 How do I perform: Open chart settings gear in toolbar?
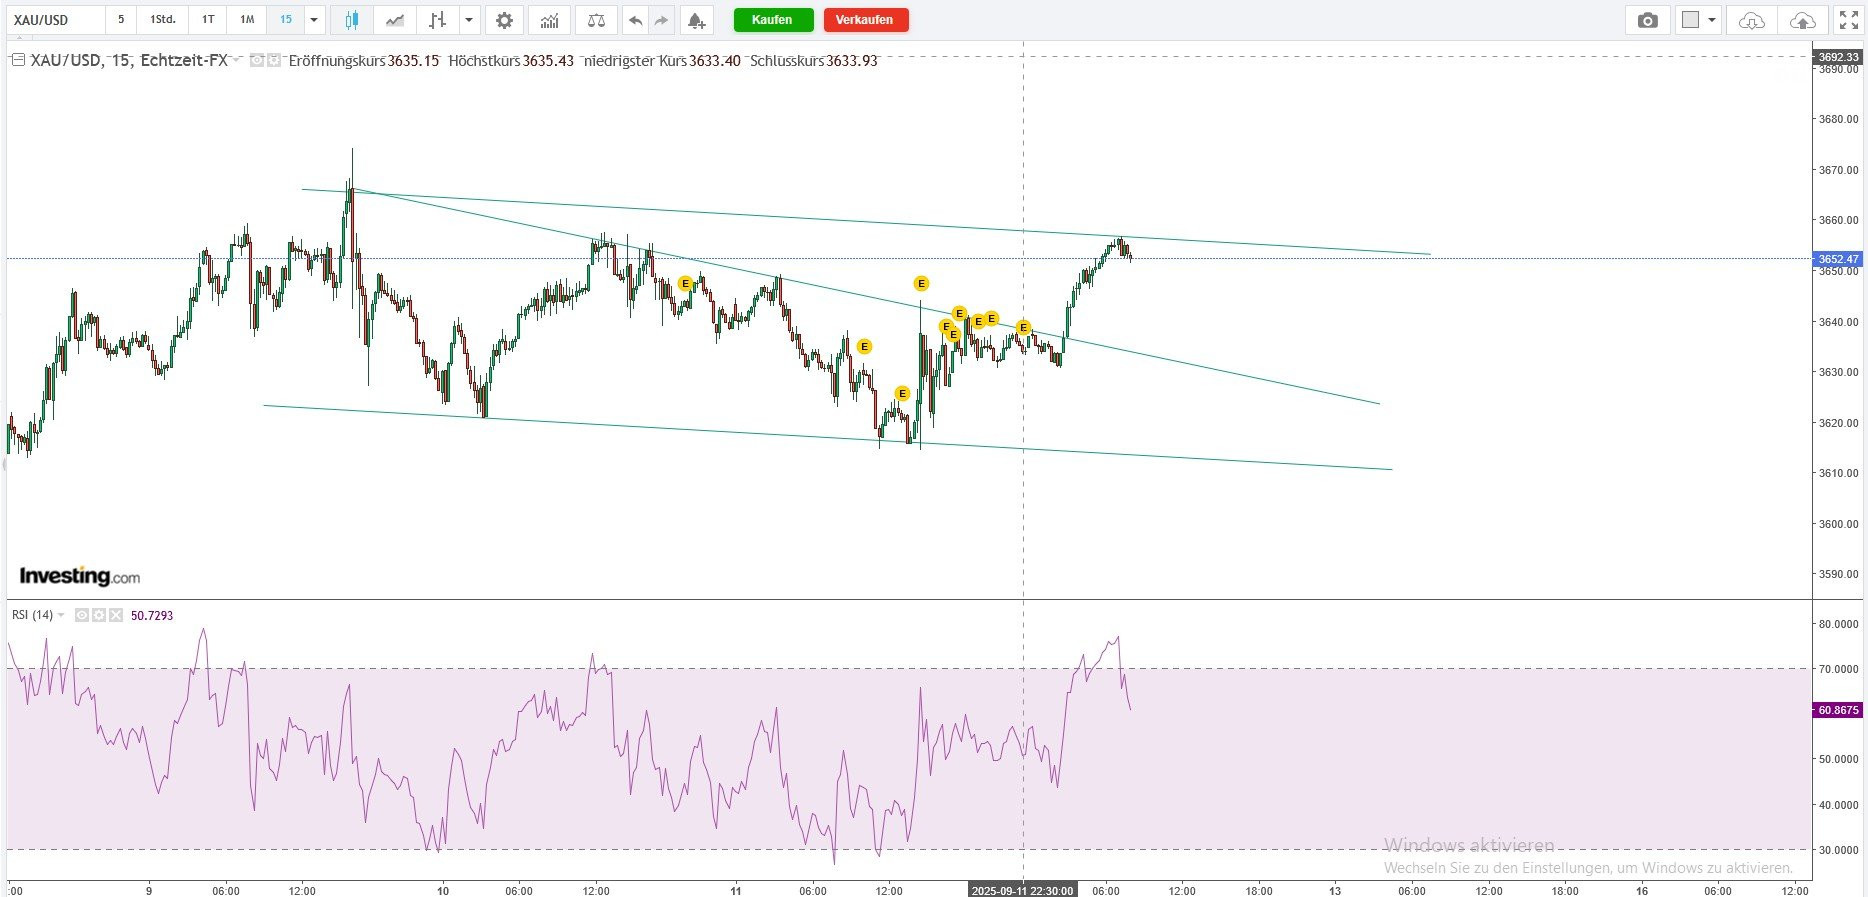[505, 20]
